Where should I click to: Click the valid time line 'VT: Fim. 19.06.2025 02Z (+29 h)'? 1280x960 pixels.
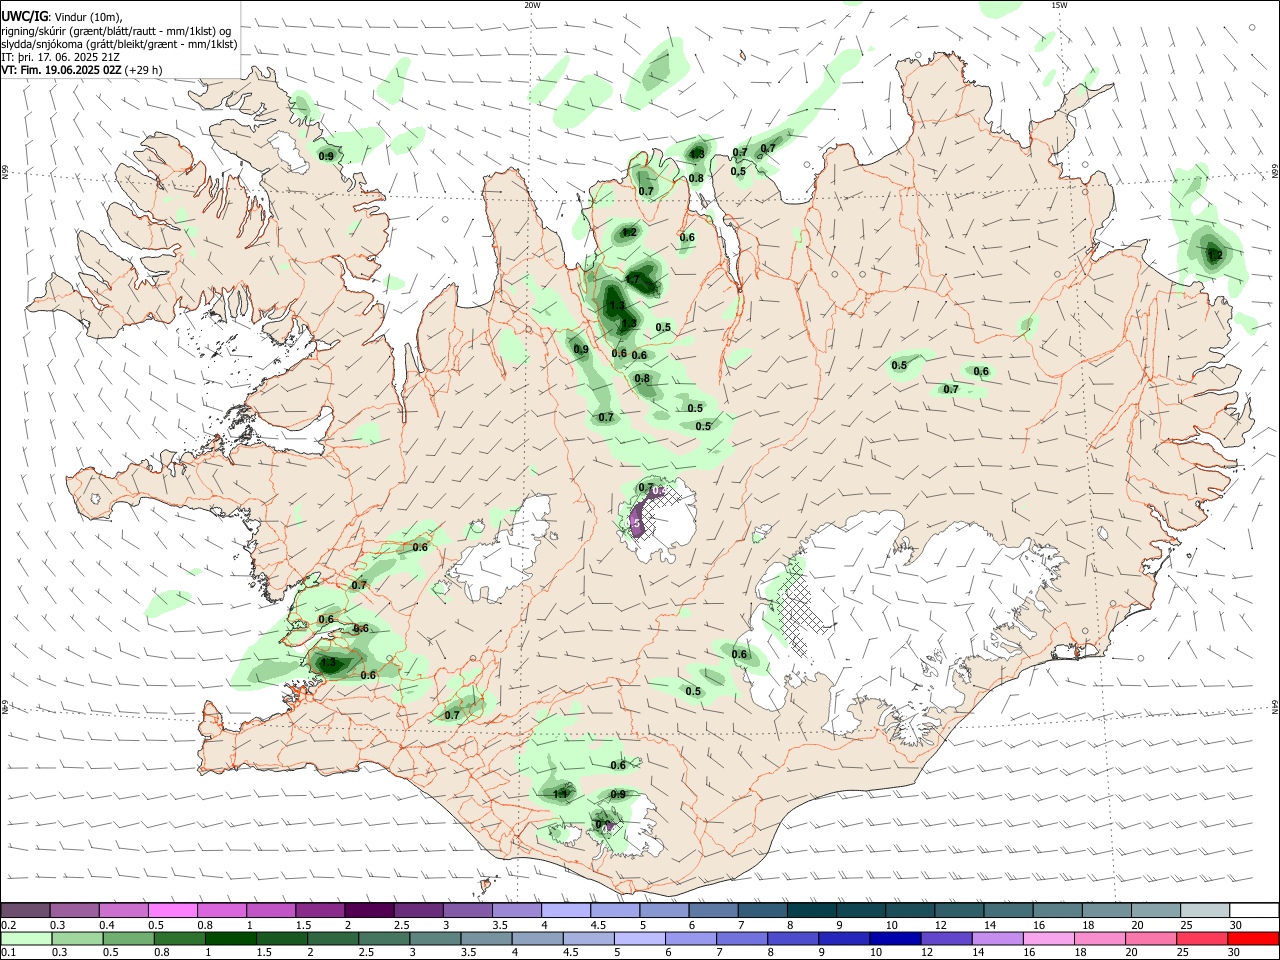point(81,70)
